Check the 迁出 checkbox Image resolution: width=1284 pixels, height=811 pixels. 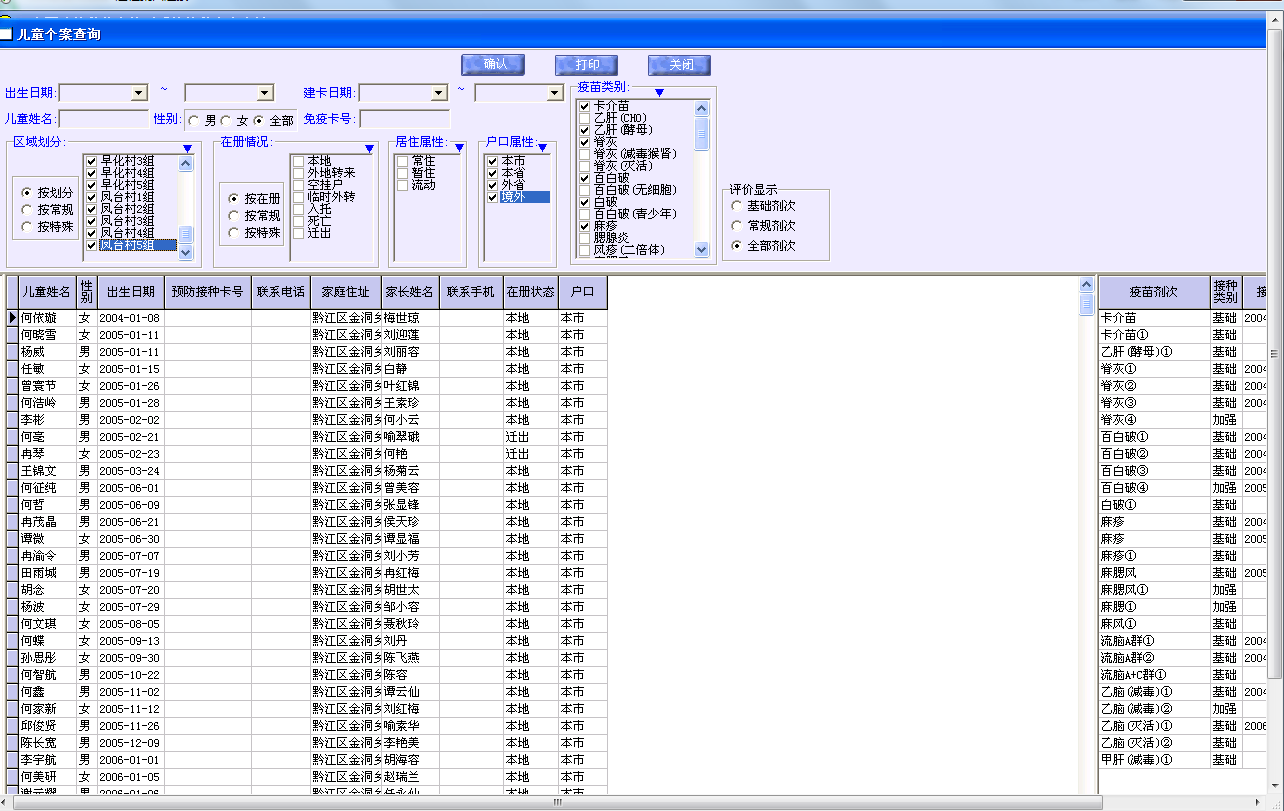298,233
